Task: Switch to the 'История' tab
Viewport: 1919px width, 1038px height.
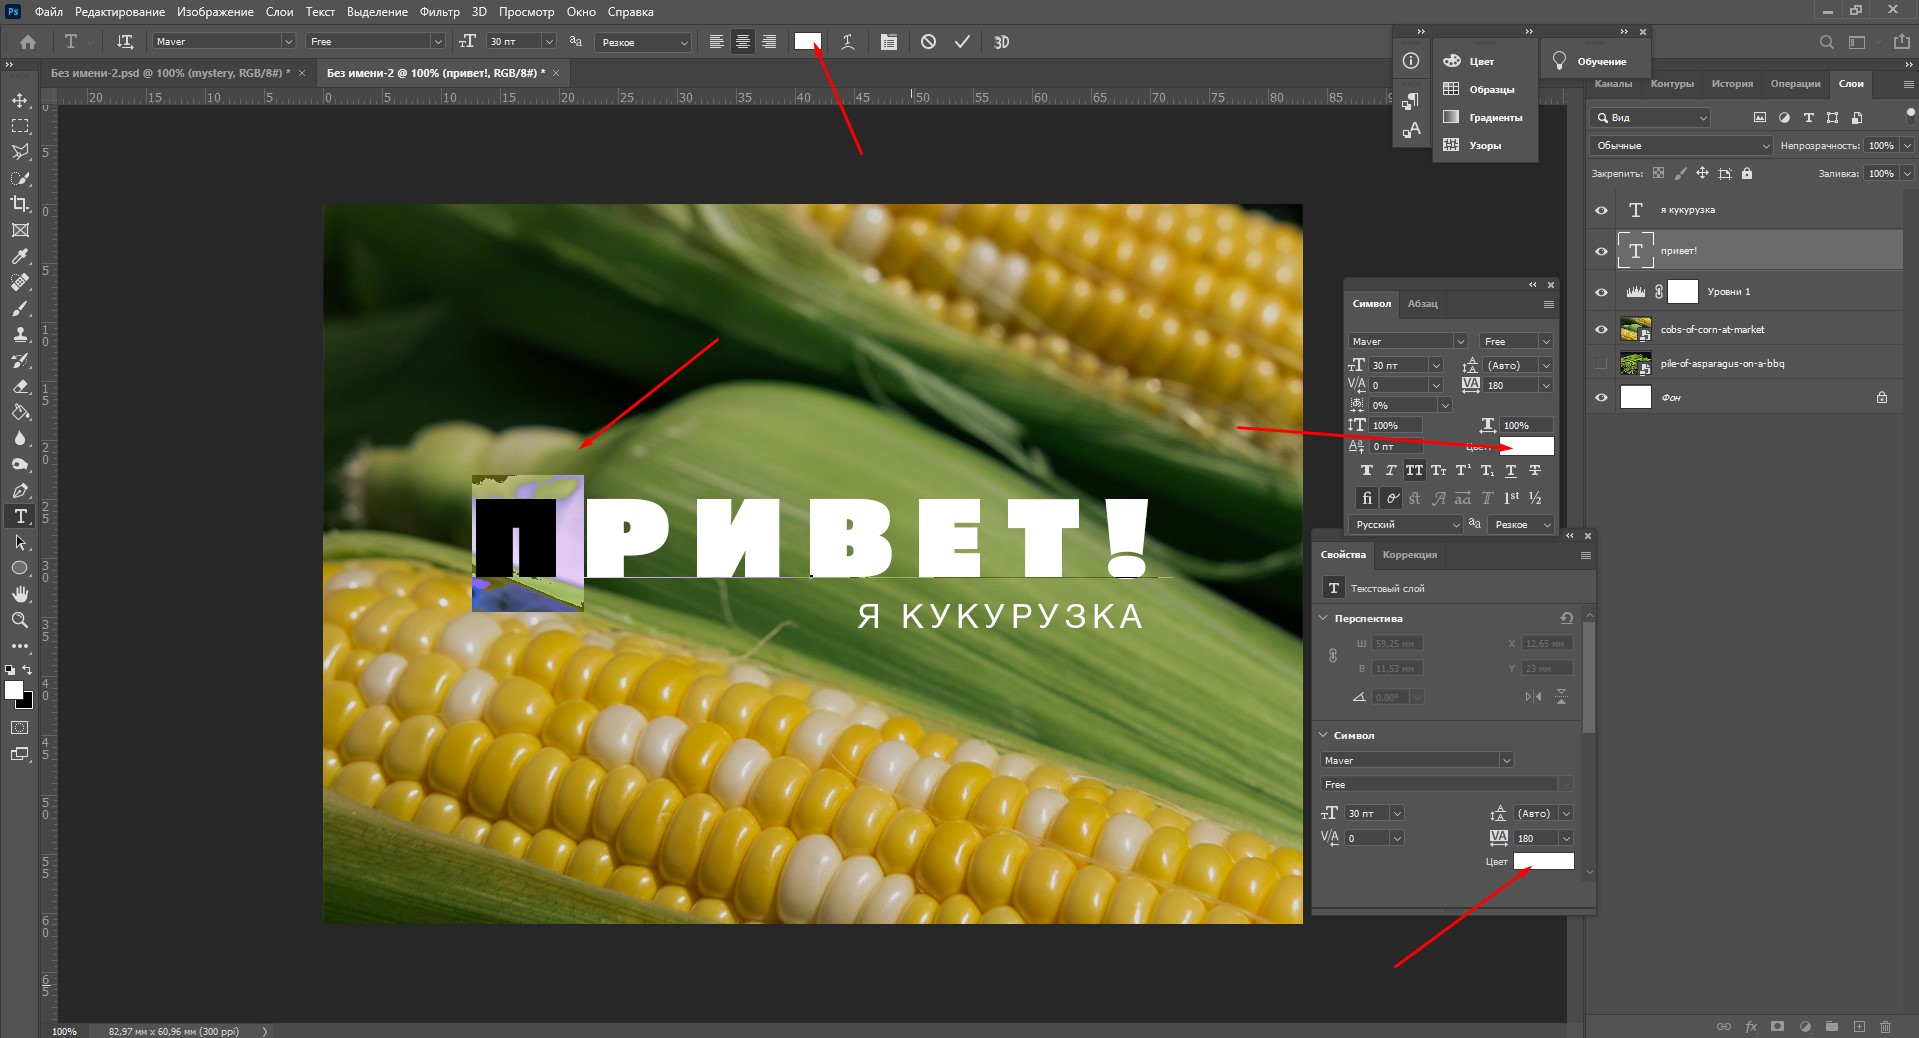Action: point(1731,84)
